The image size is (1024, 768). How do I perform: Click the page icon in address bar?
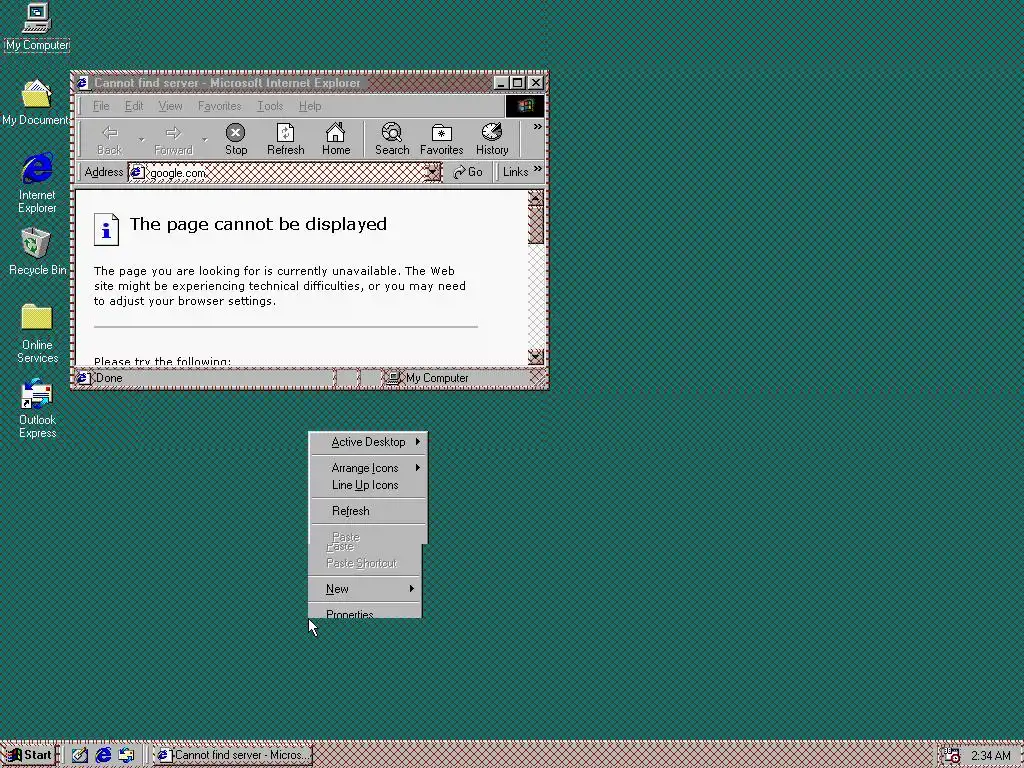coord(137,172)
